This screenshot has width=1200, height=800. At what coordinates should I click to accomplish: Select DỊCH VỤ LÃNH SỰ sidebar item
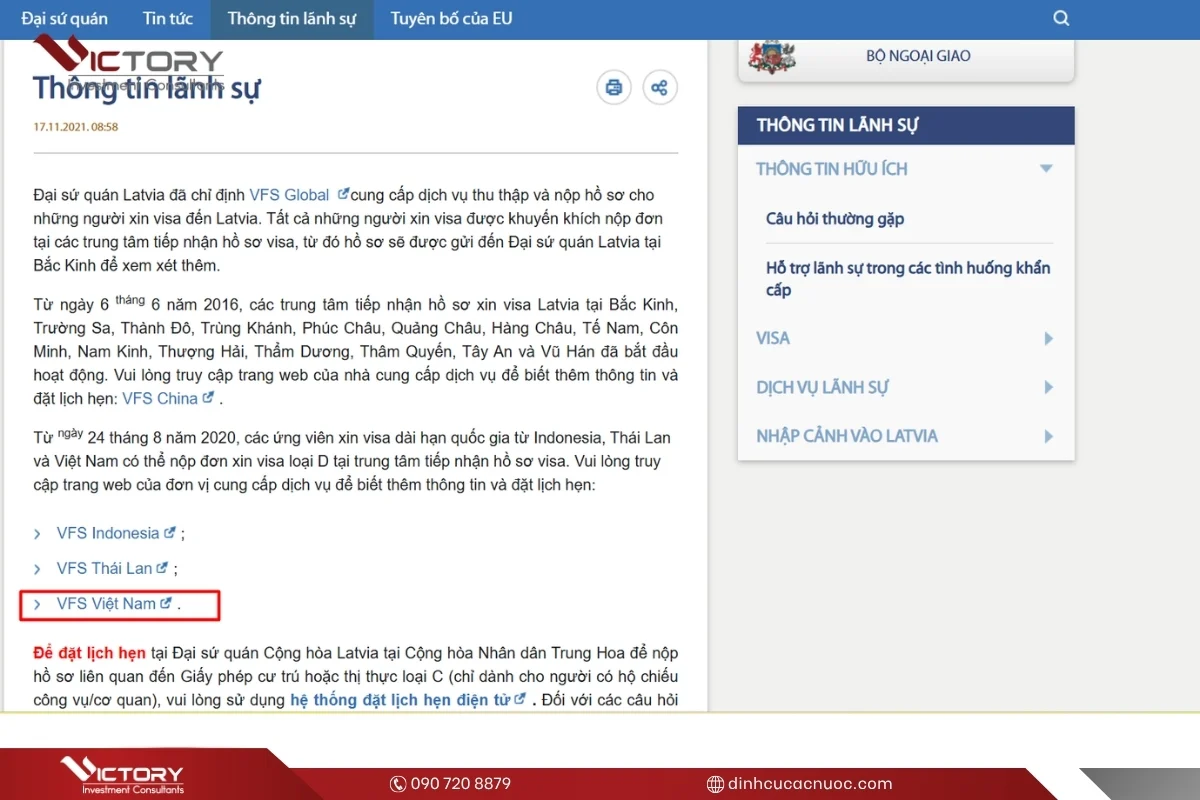pyautogui.click(x=822, y=387)
